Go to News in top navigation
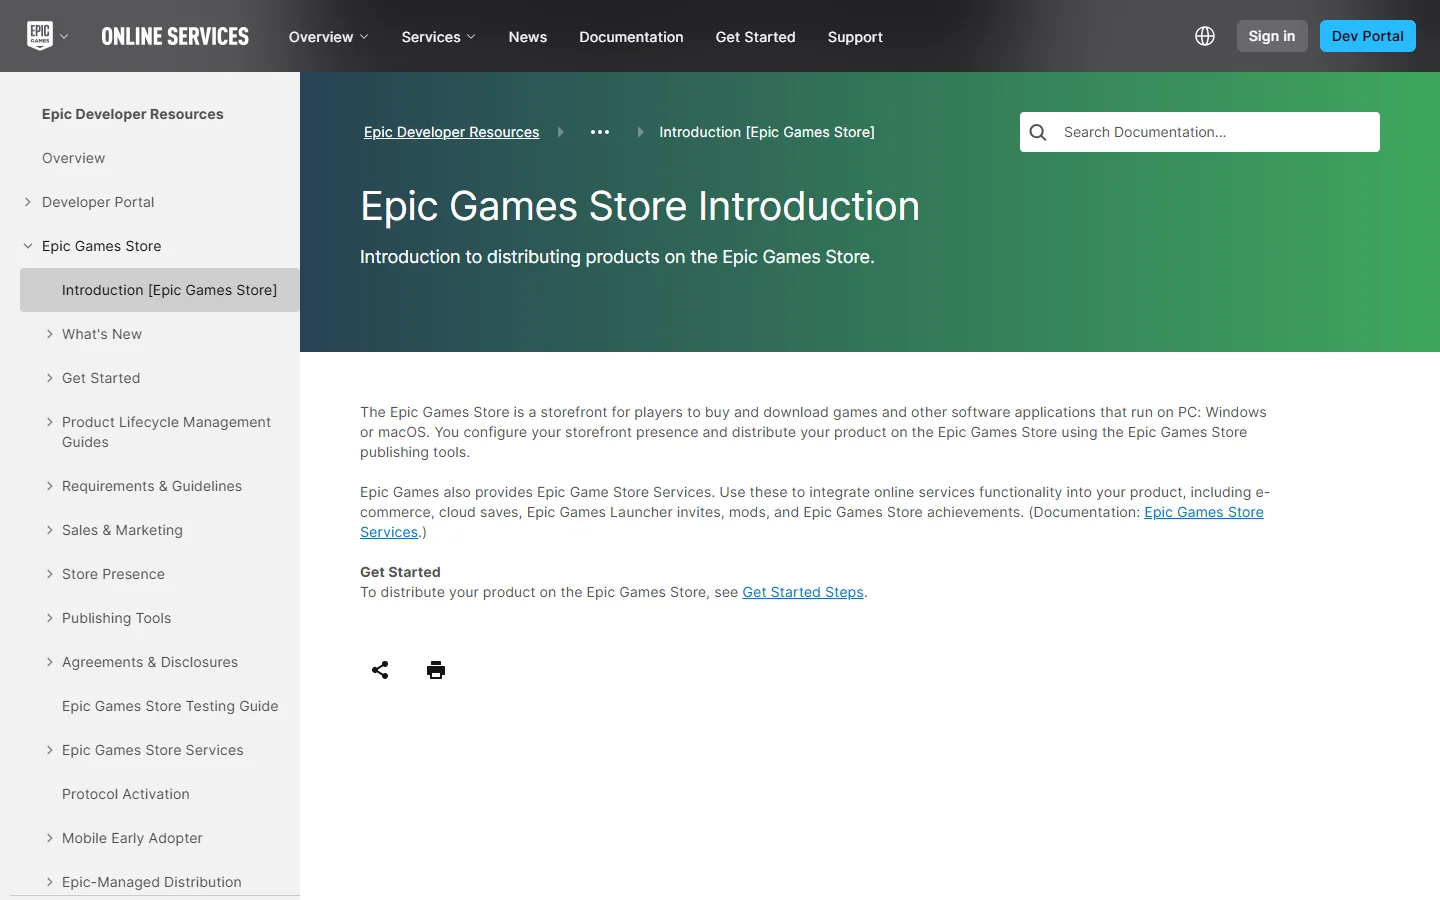Image resolution: width=1440 pixels, height=900 pixels. [528, 37]
